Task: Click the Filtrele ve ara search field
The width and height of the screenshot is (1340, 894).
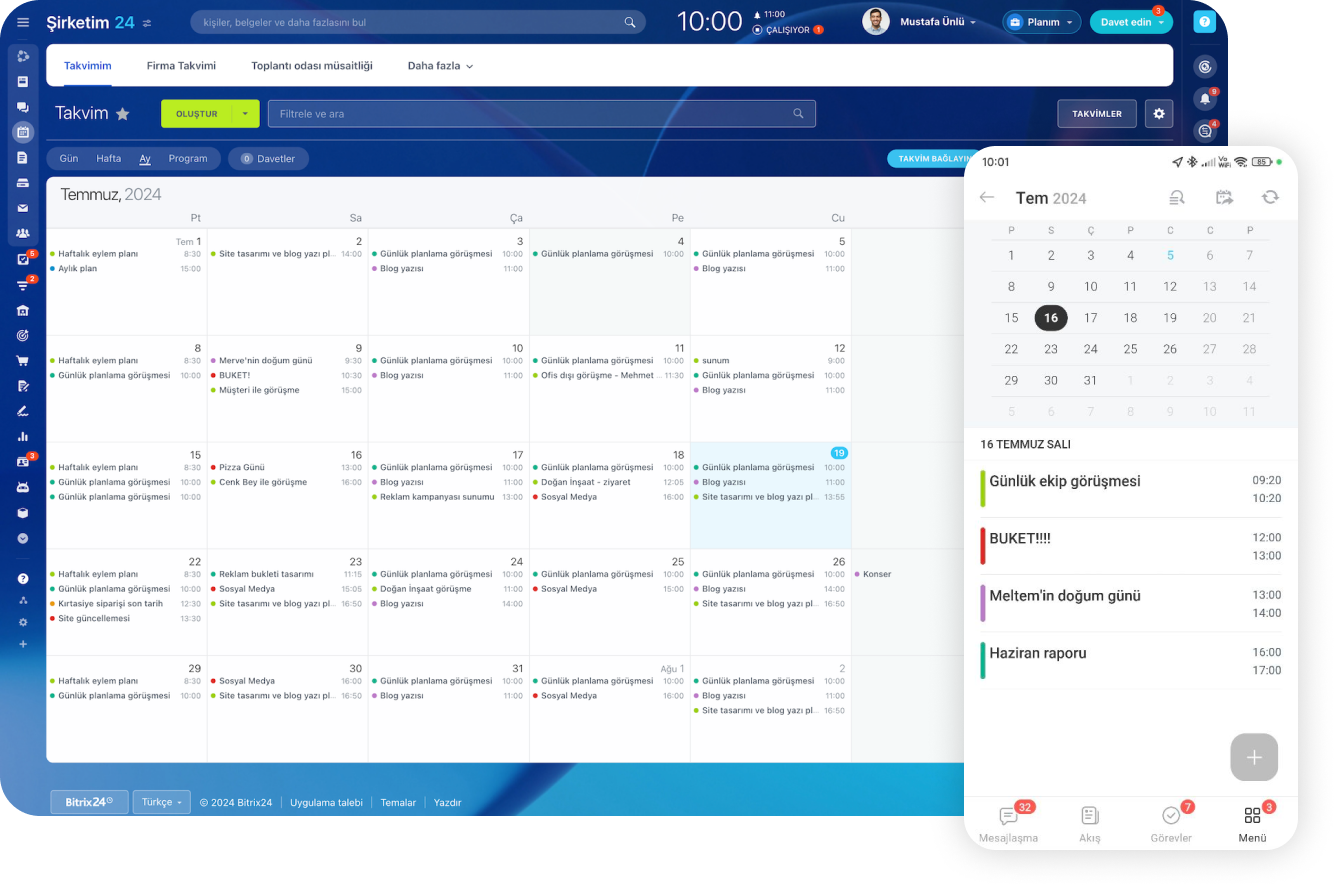Action: click(x=530, y=114)
